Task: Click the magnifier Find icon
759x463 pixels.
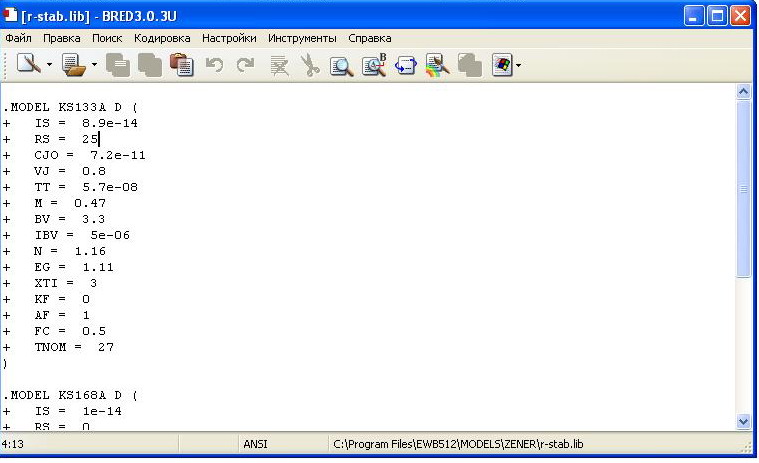Action: 342,65
